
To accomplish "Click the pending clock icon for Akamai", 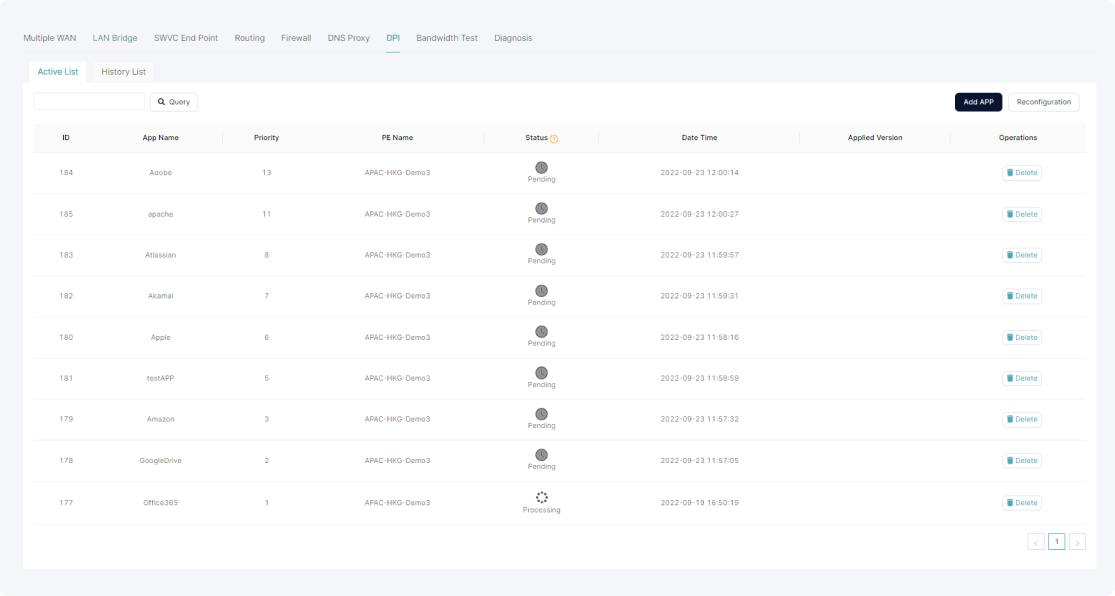I will pyautogui.click(x=541, y=291).
